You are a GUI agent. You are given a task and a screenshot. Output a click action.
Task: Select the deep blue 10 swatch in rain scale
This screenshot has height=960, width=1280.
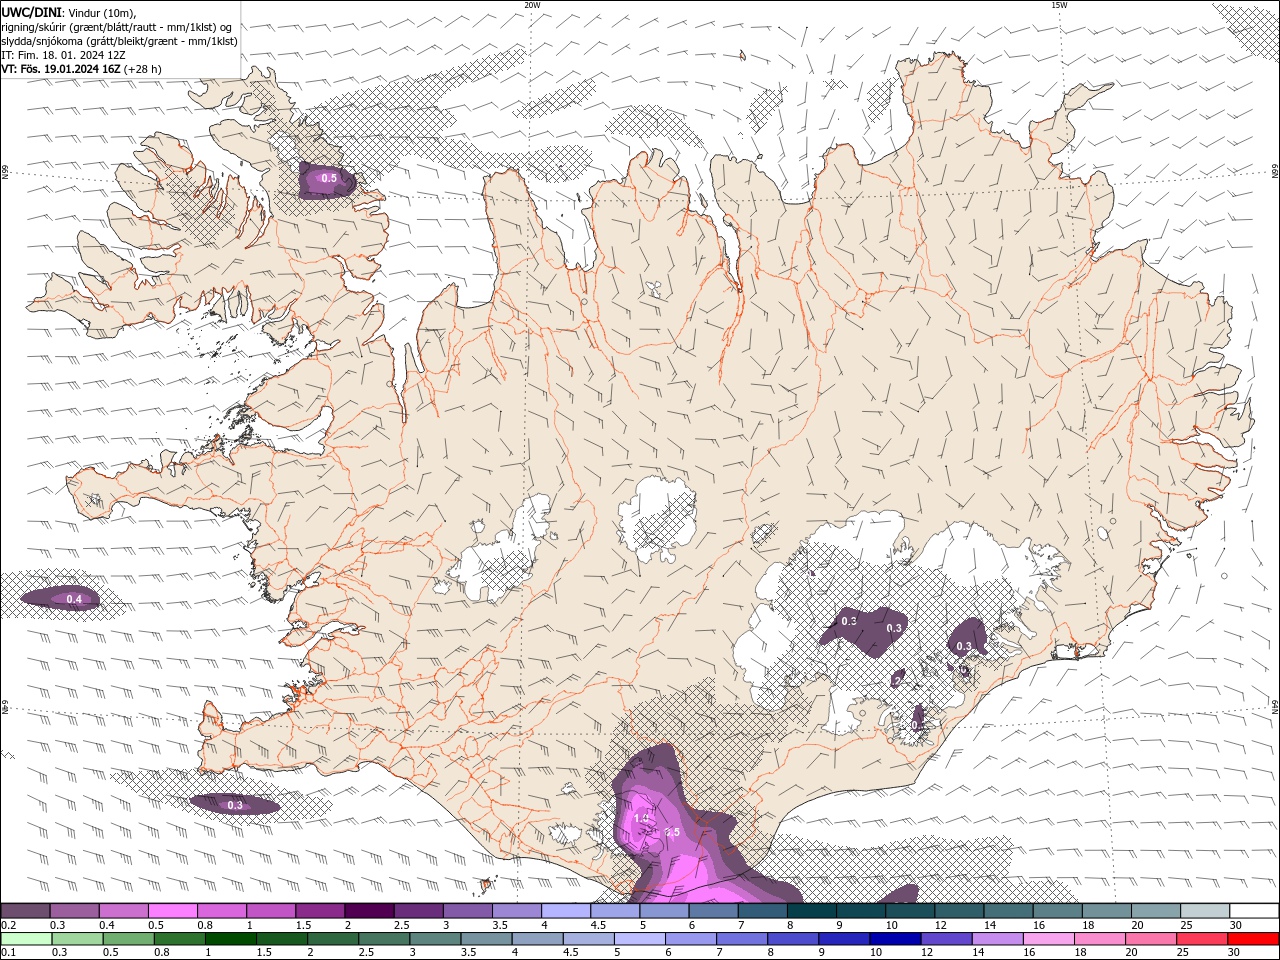895,939
